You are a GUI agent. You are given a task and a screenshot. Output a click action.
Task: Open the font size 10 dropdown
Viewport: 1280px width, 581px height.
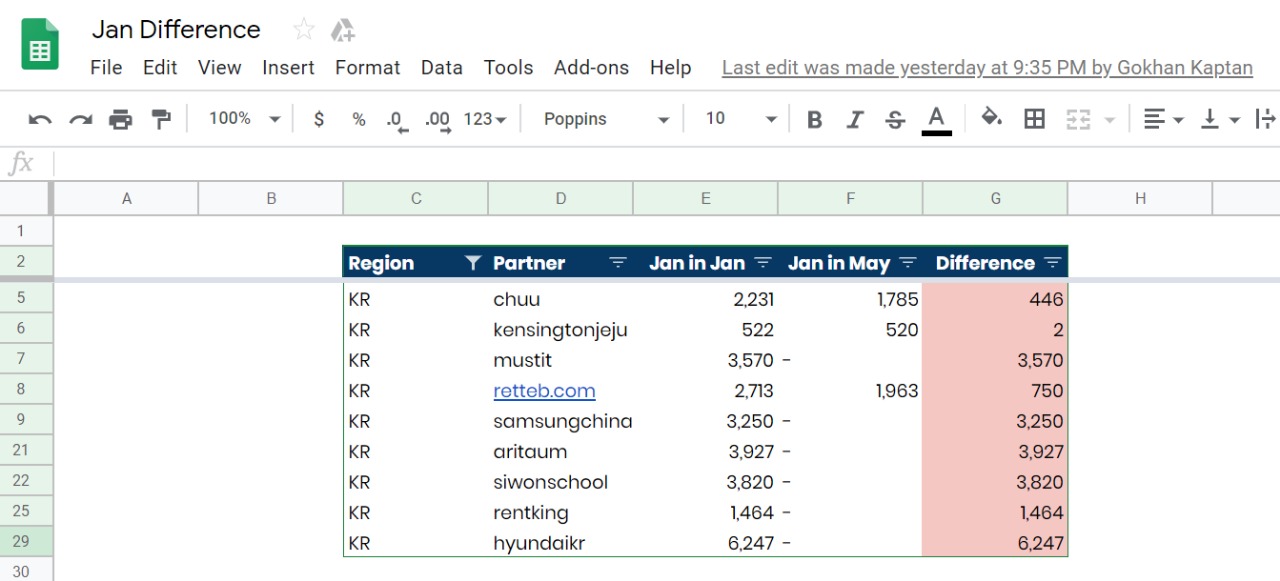pos(740,119)
